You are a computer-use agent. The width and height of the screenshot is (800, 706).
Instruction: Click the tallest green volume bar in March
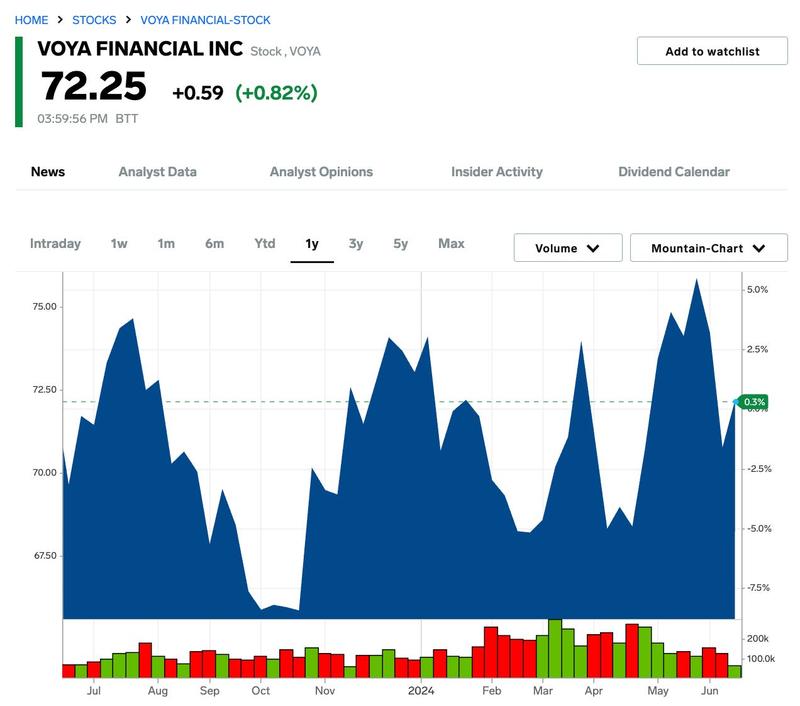(x=555, y=648)
